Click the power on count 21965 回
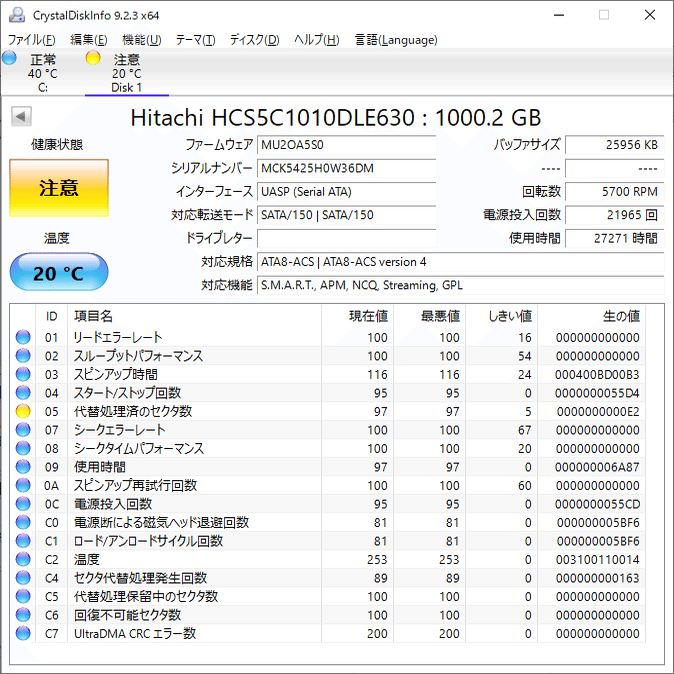Screen dimensions: 674x674 (x=615, y=215)
